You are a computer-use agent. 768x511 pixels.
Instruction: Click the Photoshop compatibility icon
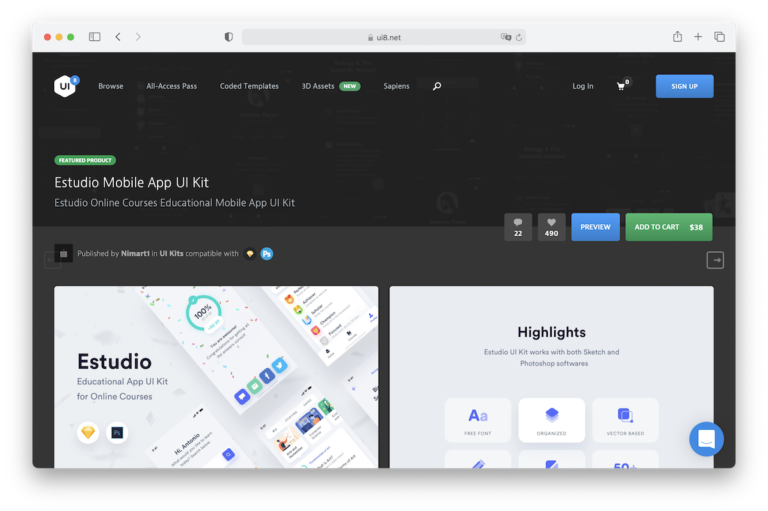point(267,254)
